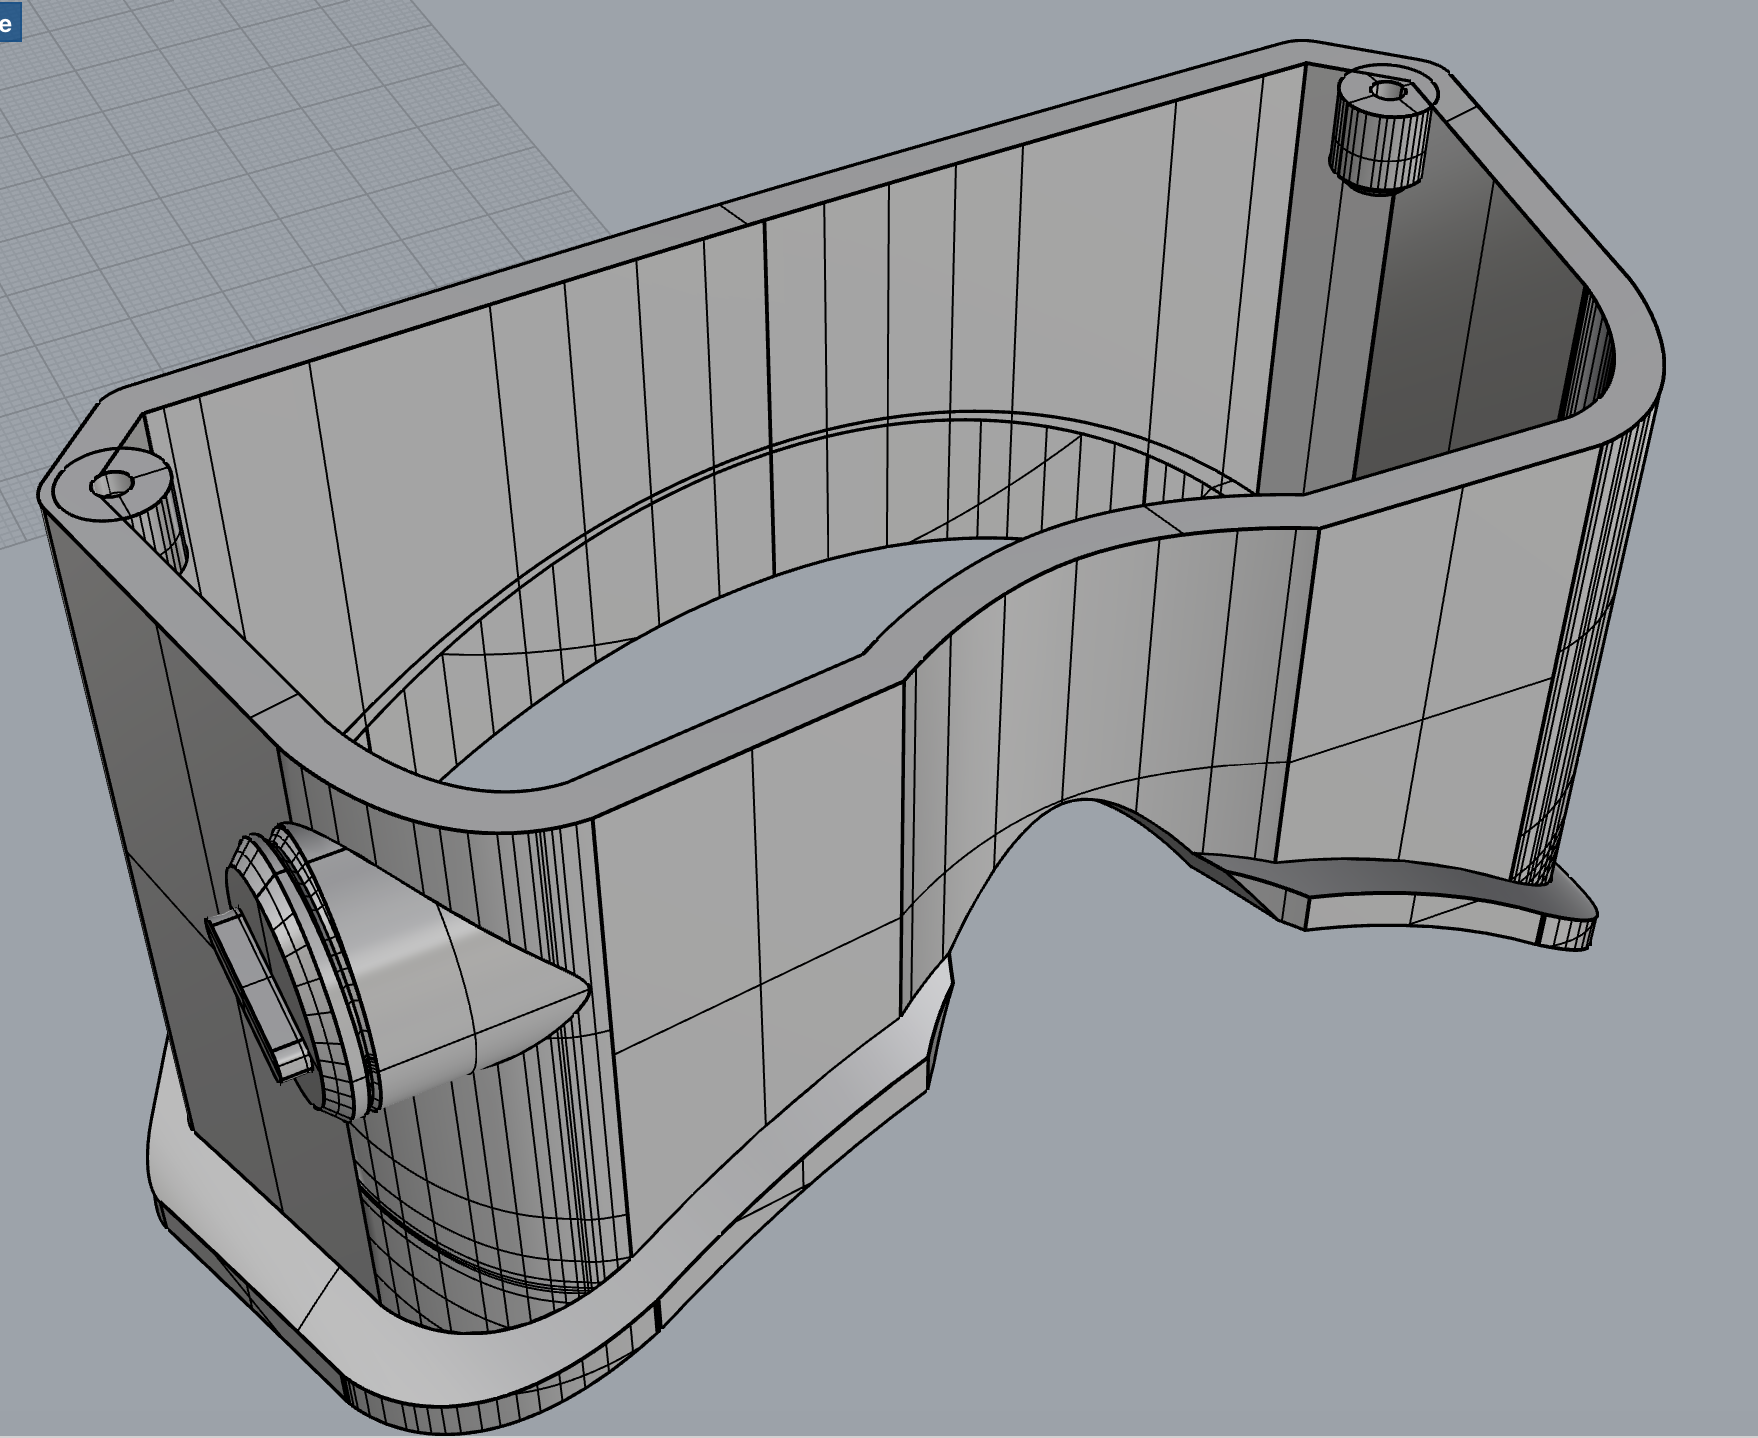Select the screw hole in left corner boss

[x=112, y=485]
